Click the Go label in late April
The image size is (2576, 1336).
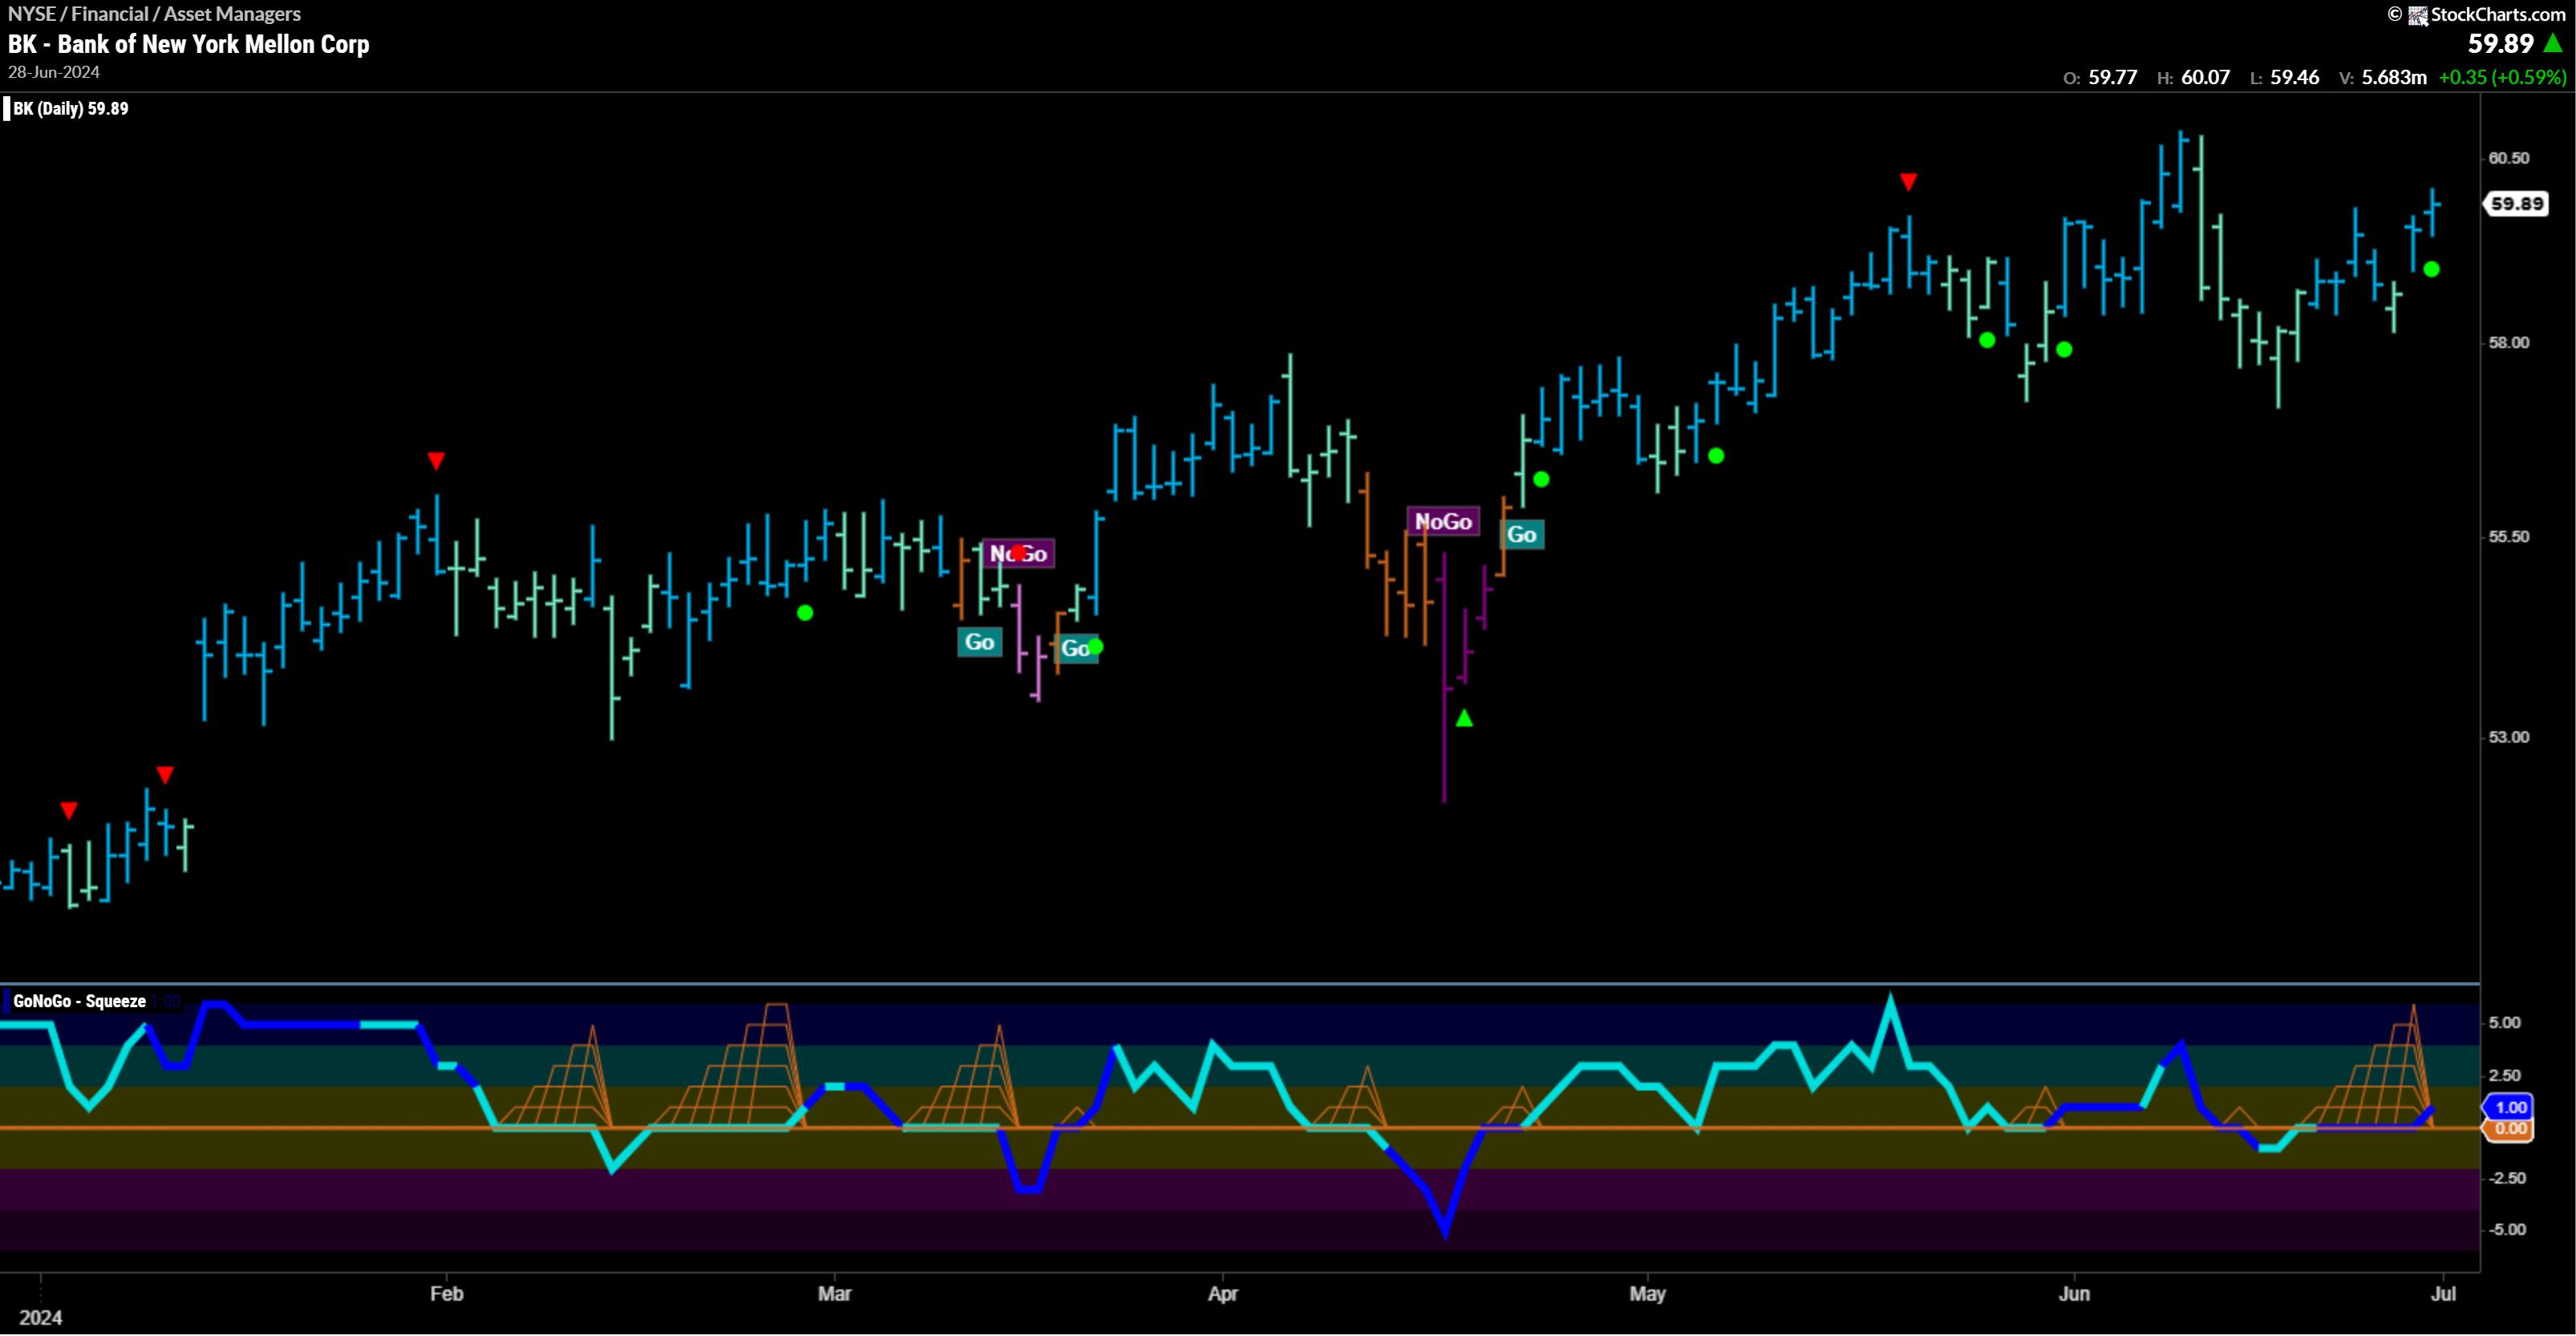point(1521,534)
